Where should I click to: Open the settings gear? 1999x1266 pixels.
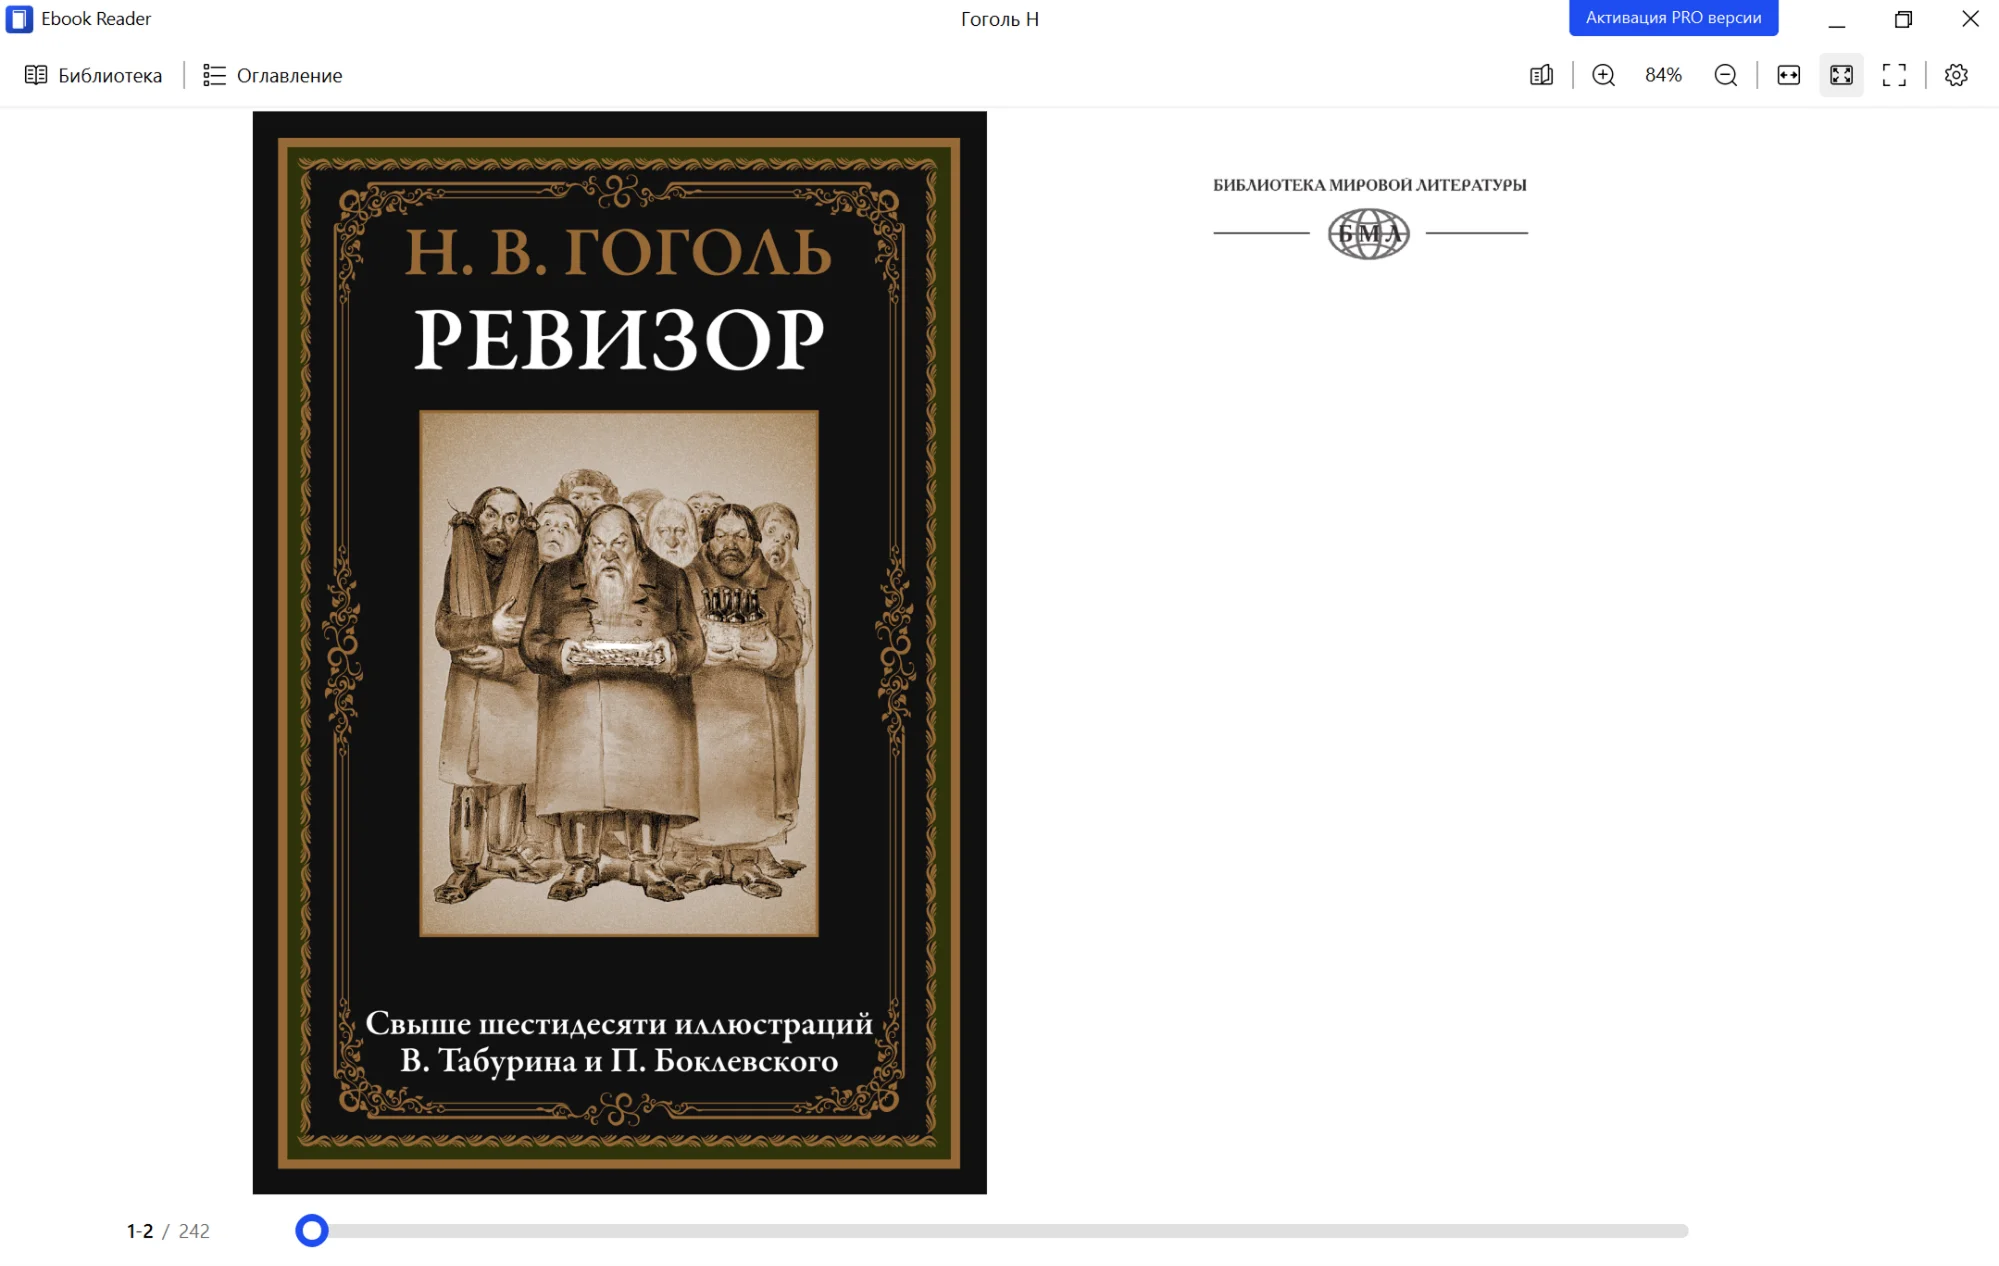coord(1956,75)
